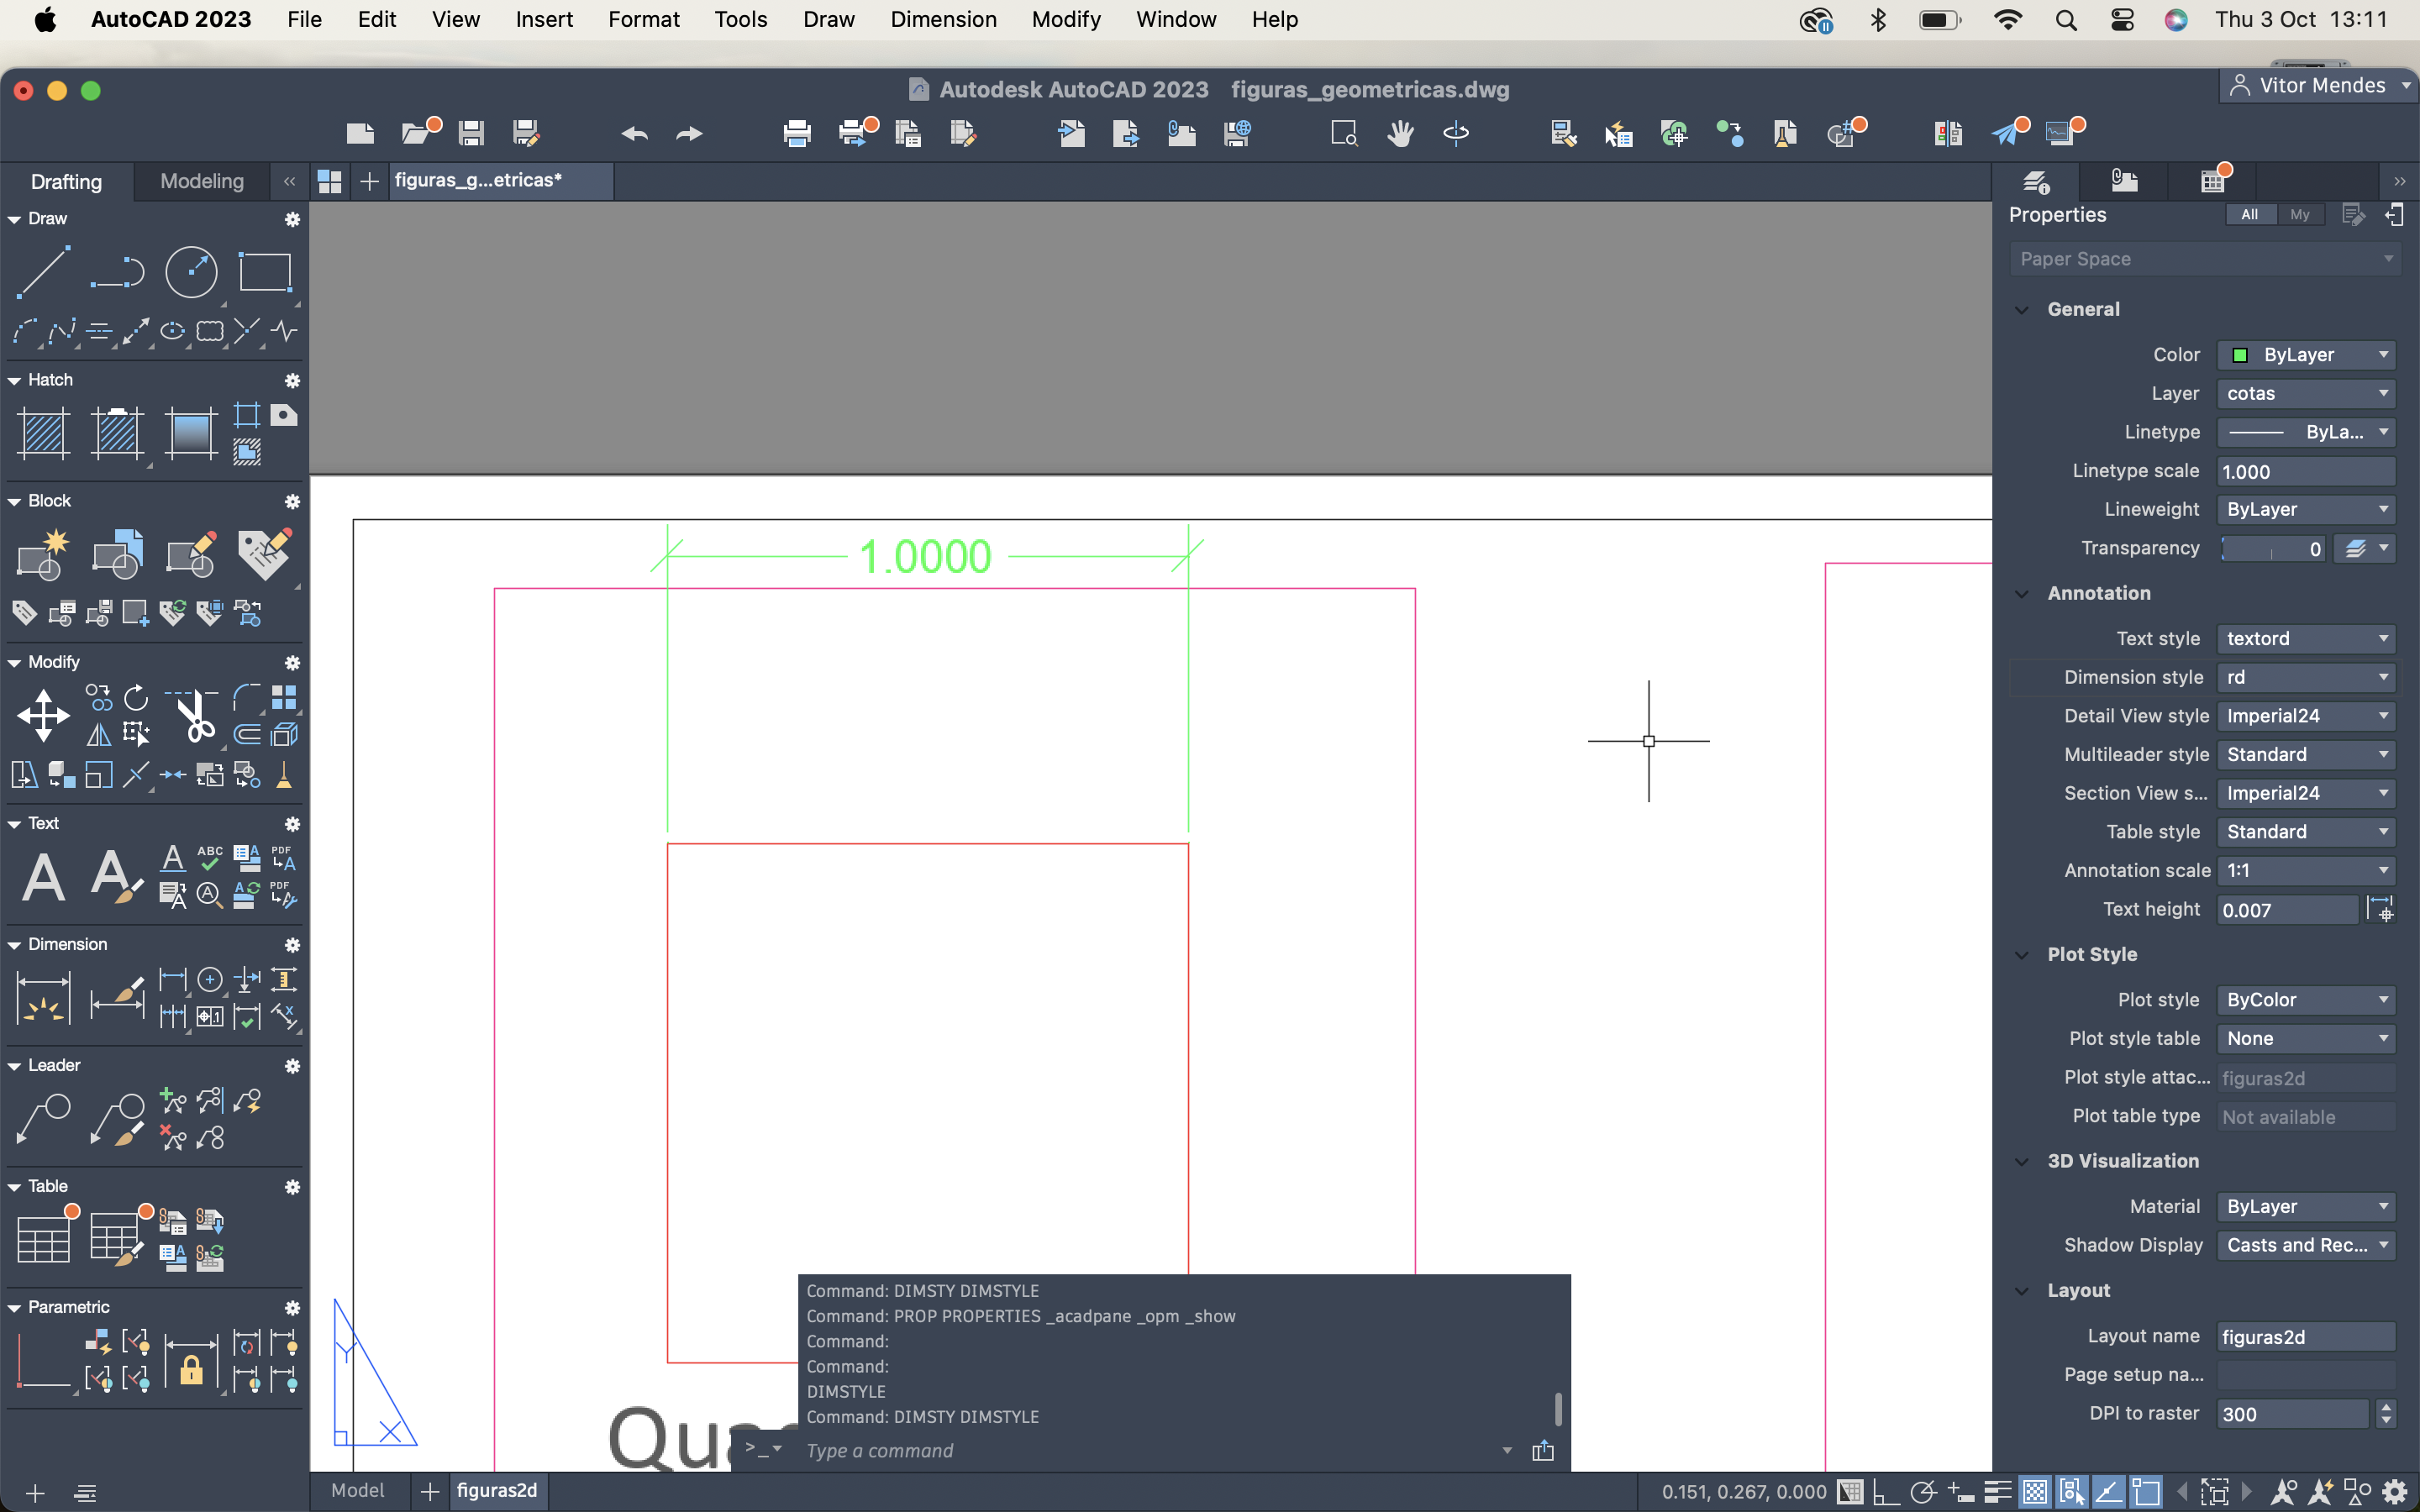Click the Model layout tab
The width and height of the screenshot is (2420, 1512).
point(357,1491)
